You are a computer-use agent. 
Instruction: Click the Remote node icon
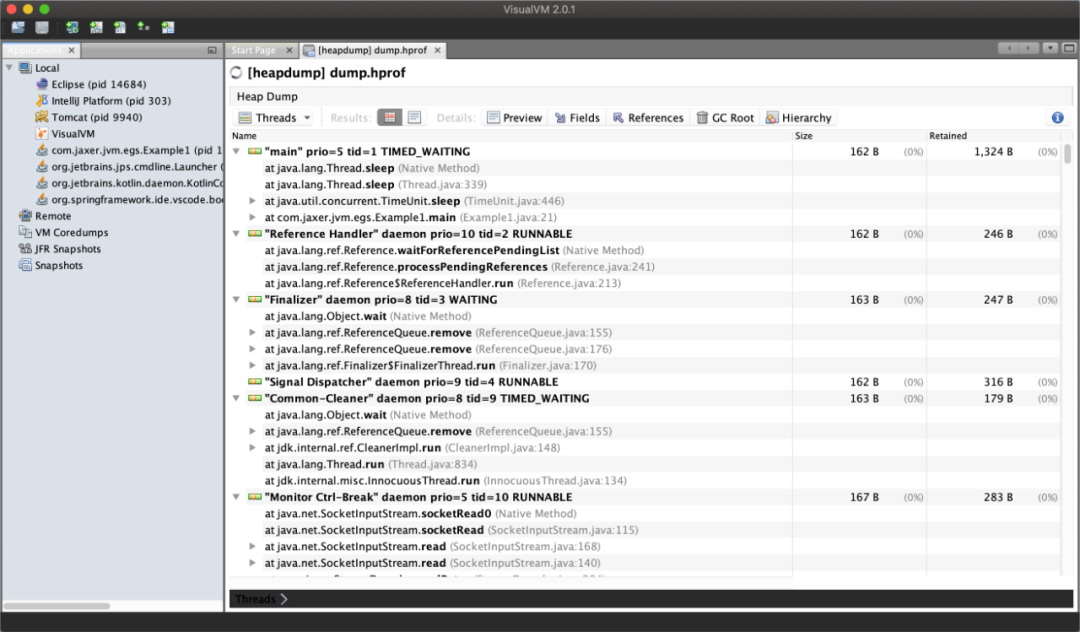(x=25, y=215)
